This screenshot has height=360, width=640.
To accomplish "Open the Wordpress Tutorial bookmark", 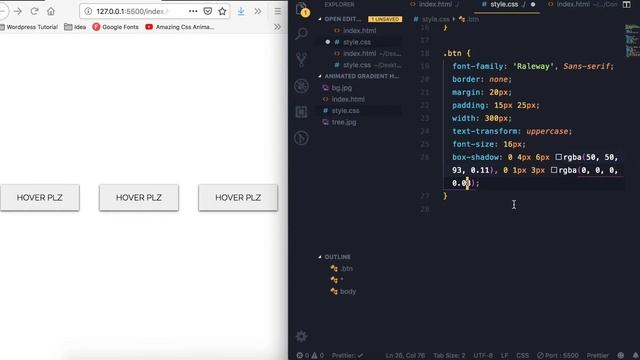I will click(x=29, y=27).
